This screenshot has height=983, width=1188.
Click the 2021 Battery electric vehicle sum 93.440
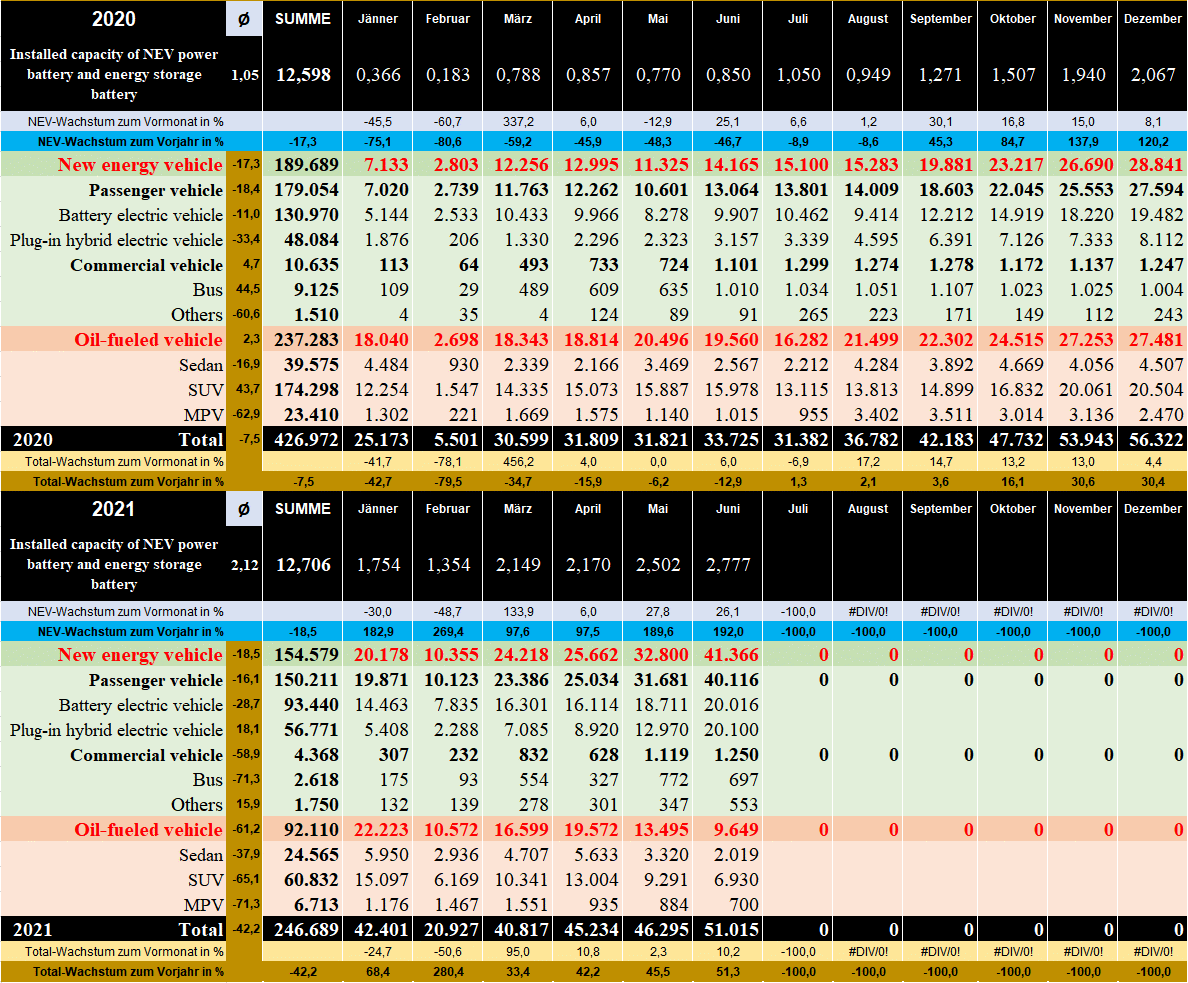tap(302, 705)
